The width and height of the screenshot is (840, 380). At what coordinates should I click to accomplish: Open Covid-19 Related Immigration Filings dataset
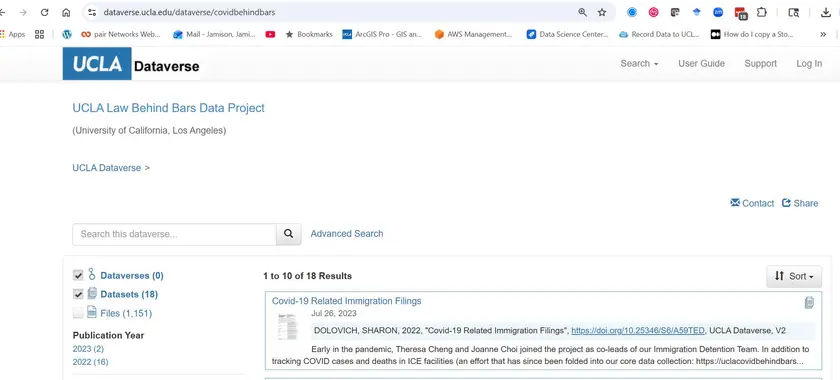347,301
